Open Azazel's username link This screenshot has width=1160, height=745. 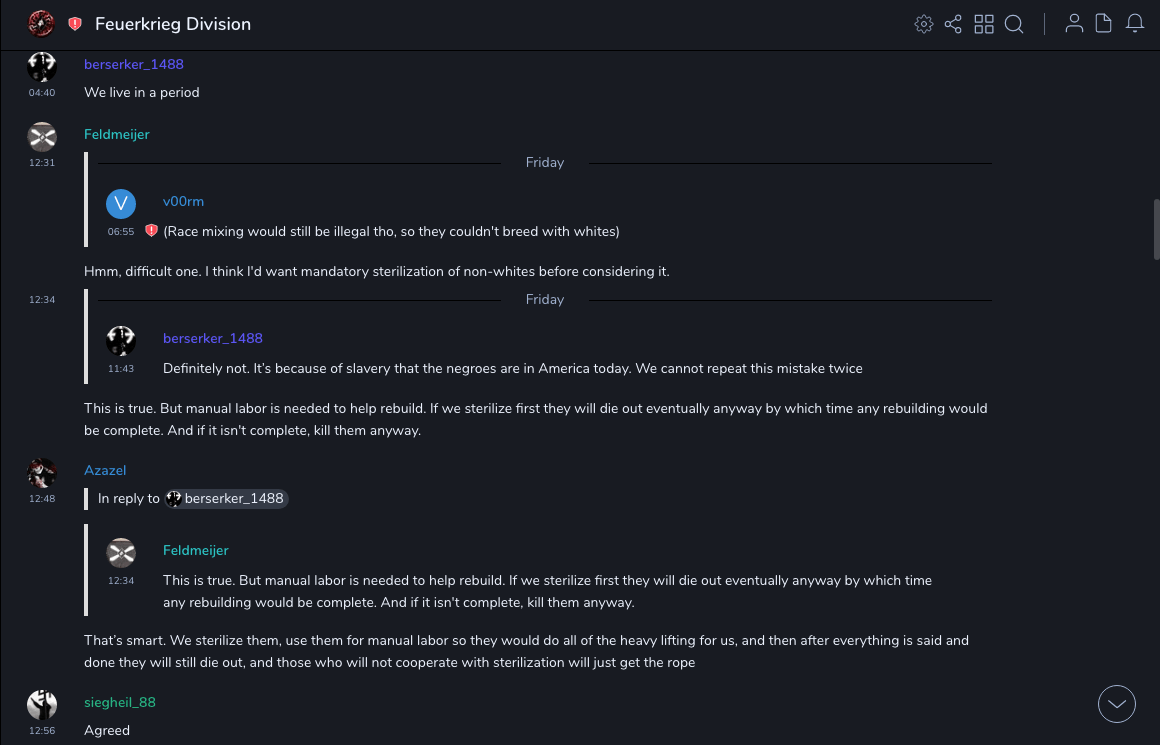click(x=105, y=470)
